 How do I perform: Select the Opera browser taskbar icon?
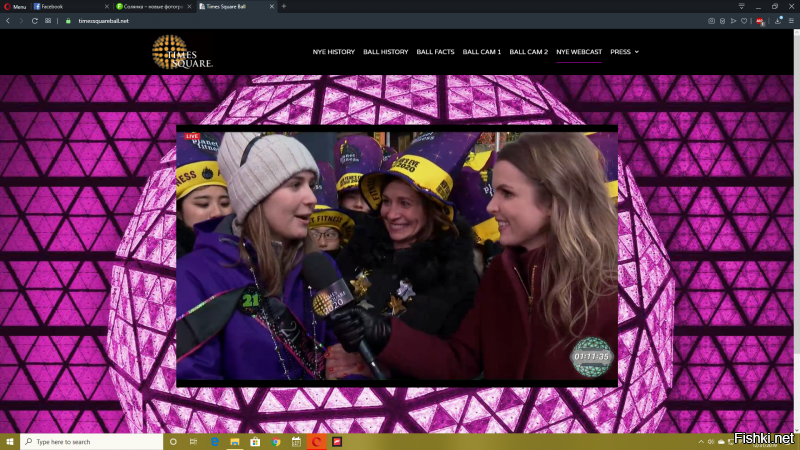tap(316, 442)
